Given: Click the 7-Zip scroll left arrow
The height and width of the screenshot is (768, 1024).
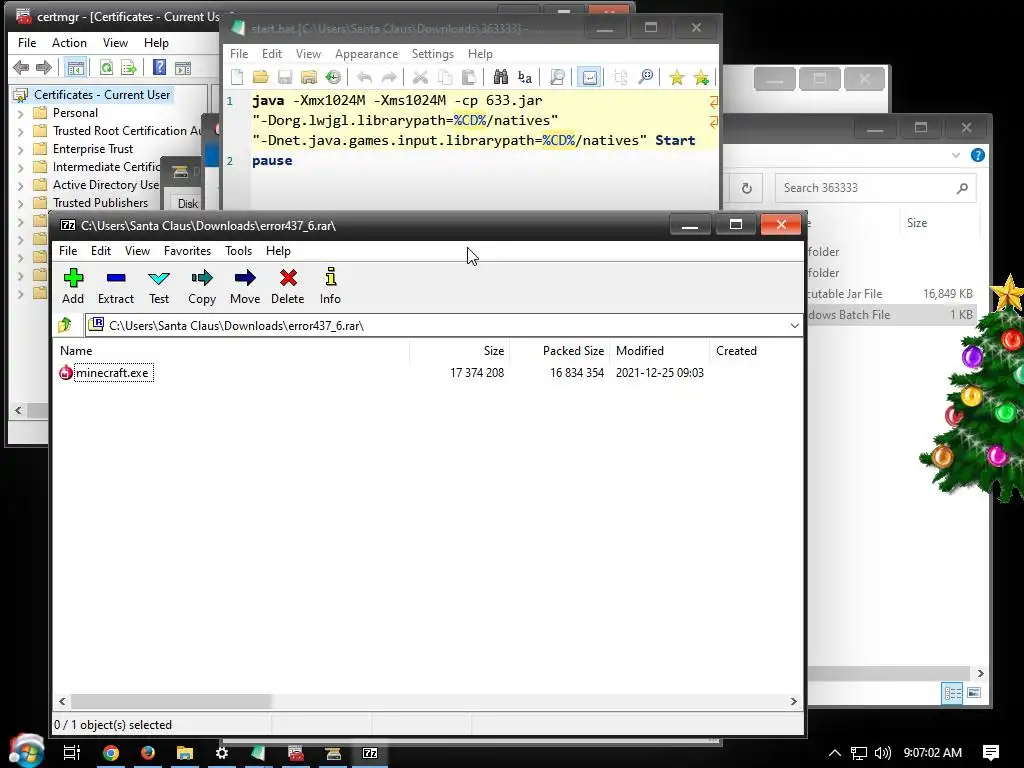Looking at the screenshot, I should click(62, 701).
